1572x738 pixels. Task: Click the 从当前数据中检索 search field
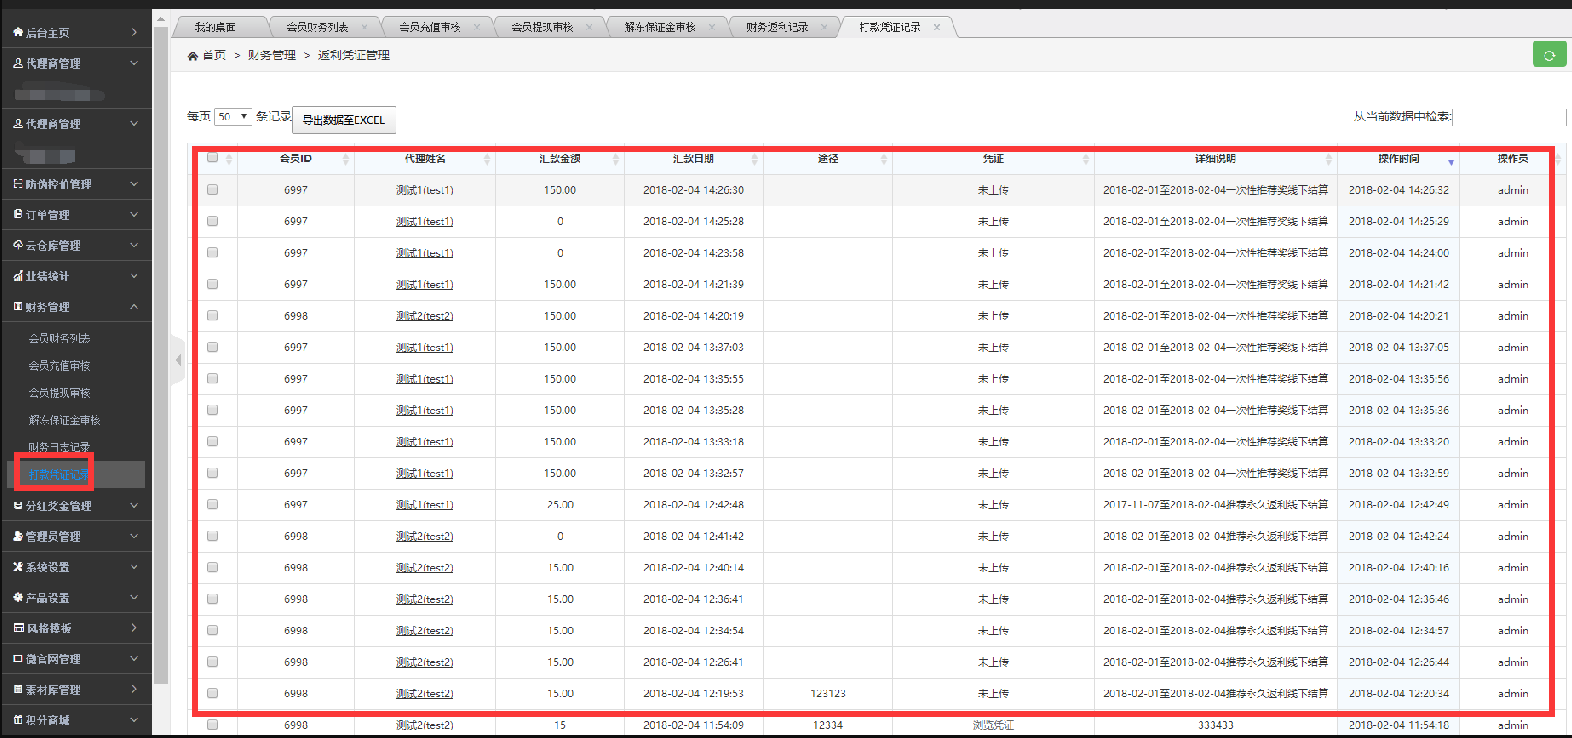coord(1508,117)
